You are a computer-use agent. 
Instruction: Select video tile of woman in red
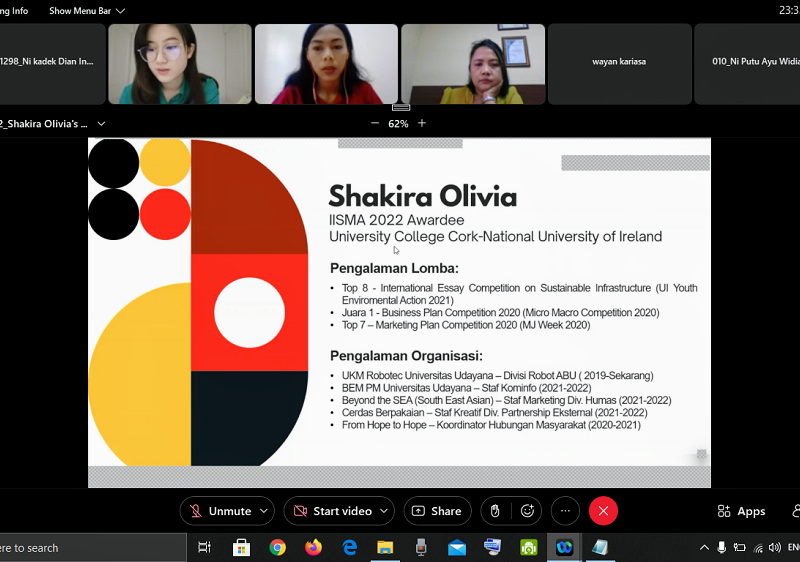point(327,64)
